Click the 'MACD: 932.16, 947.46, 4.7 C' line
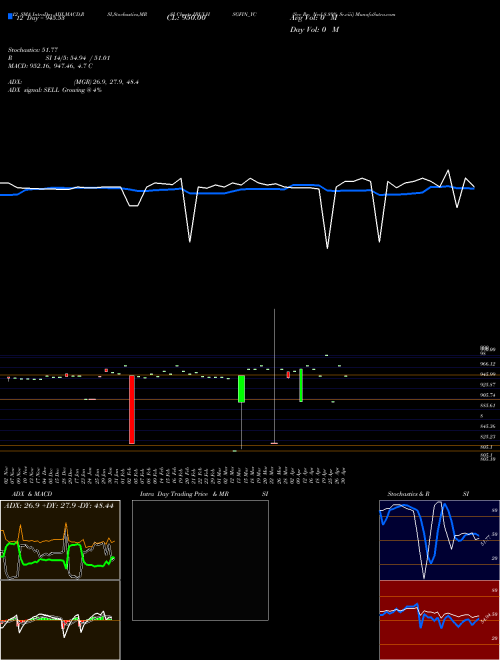This screenshot has height=660, width=500. (x=51, y=66)
